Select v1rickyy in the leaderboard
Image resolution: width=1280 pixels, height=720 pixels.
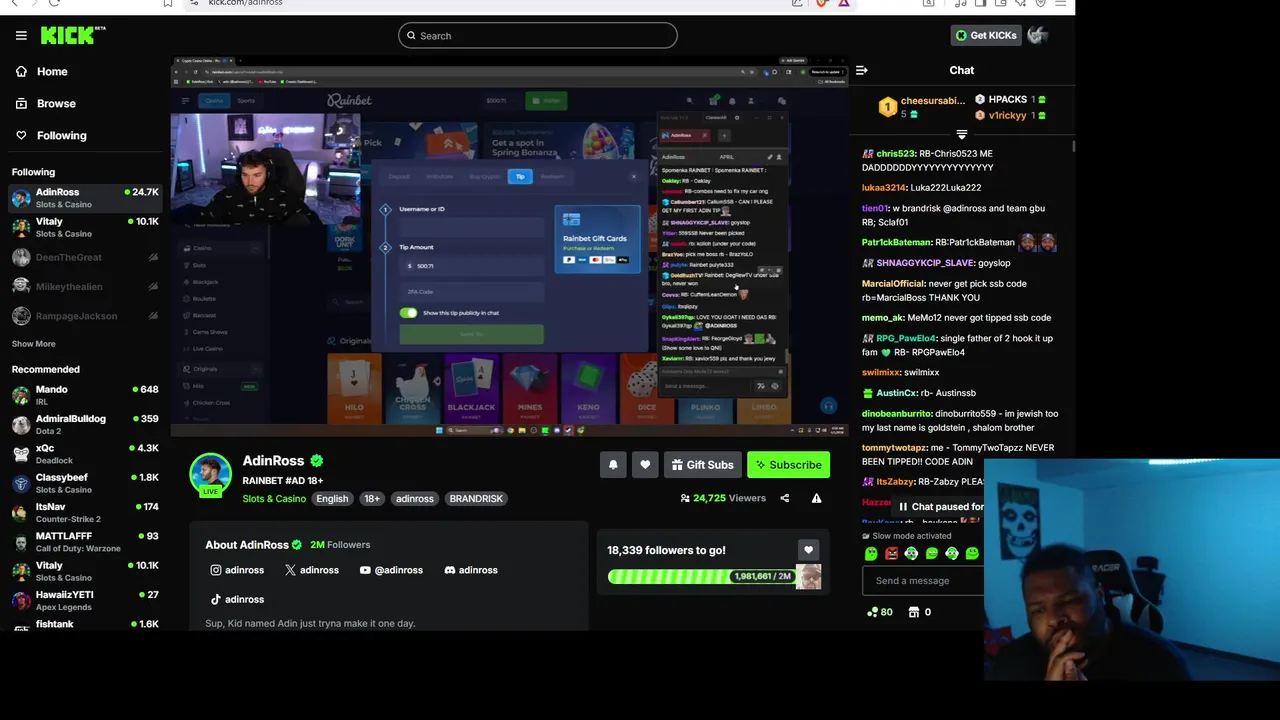click(x=1007, y=115)
